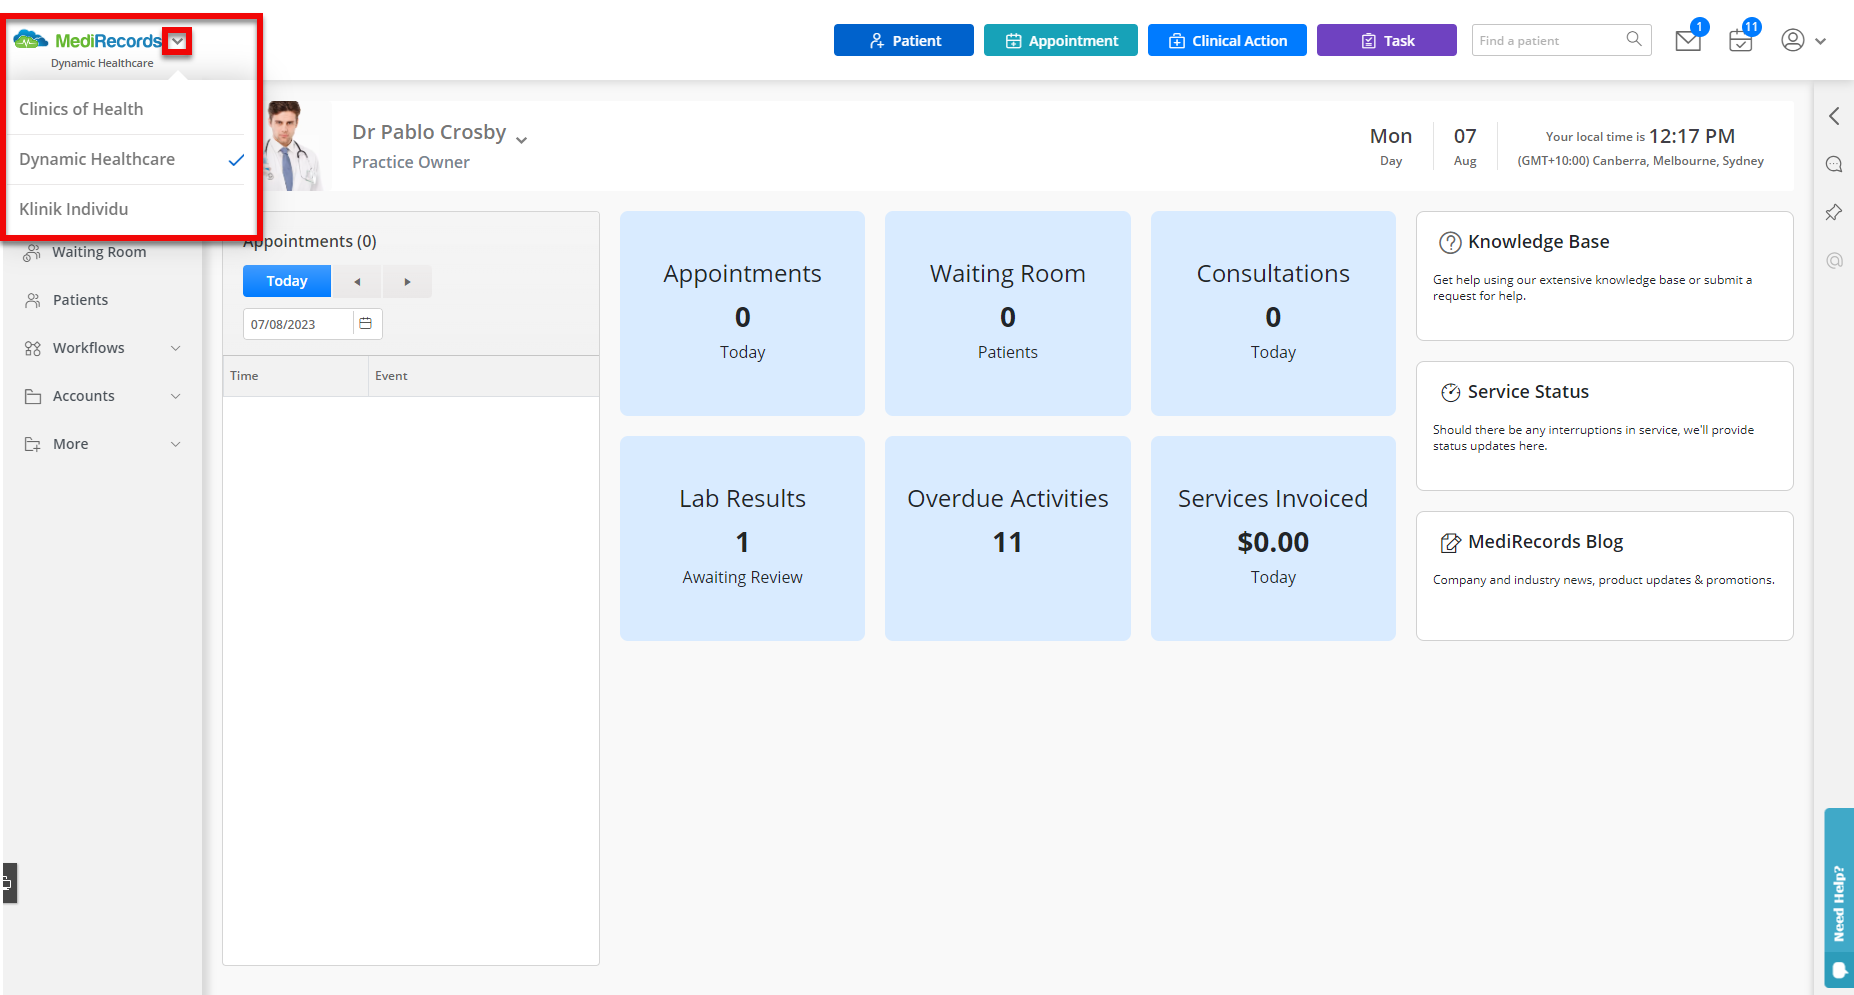Open Lab Results Awaiting Review tile
The width and height of the screenshot is (1854, 995).
pos(742,538)
